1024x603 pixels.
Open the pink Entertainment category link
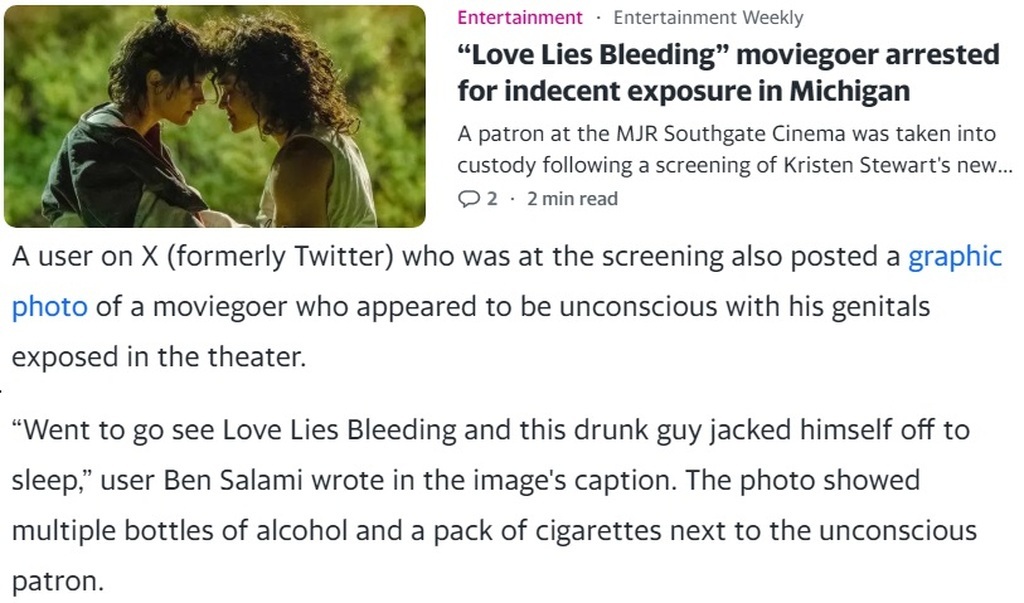(x=520, y=18)
